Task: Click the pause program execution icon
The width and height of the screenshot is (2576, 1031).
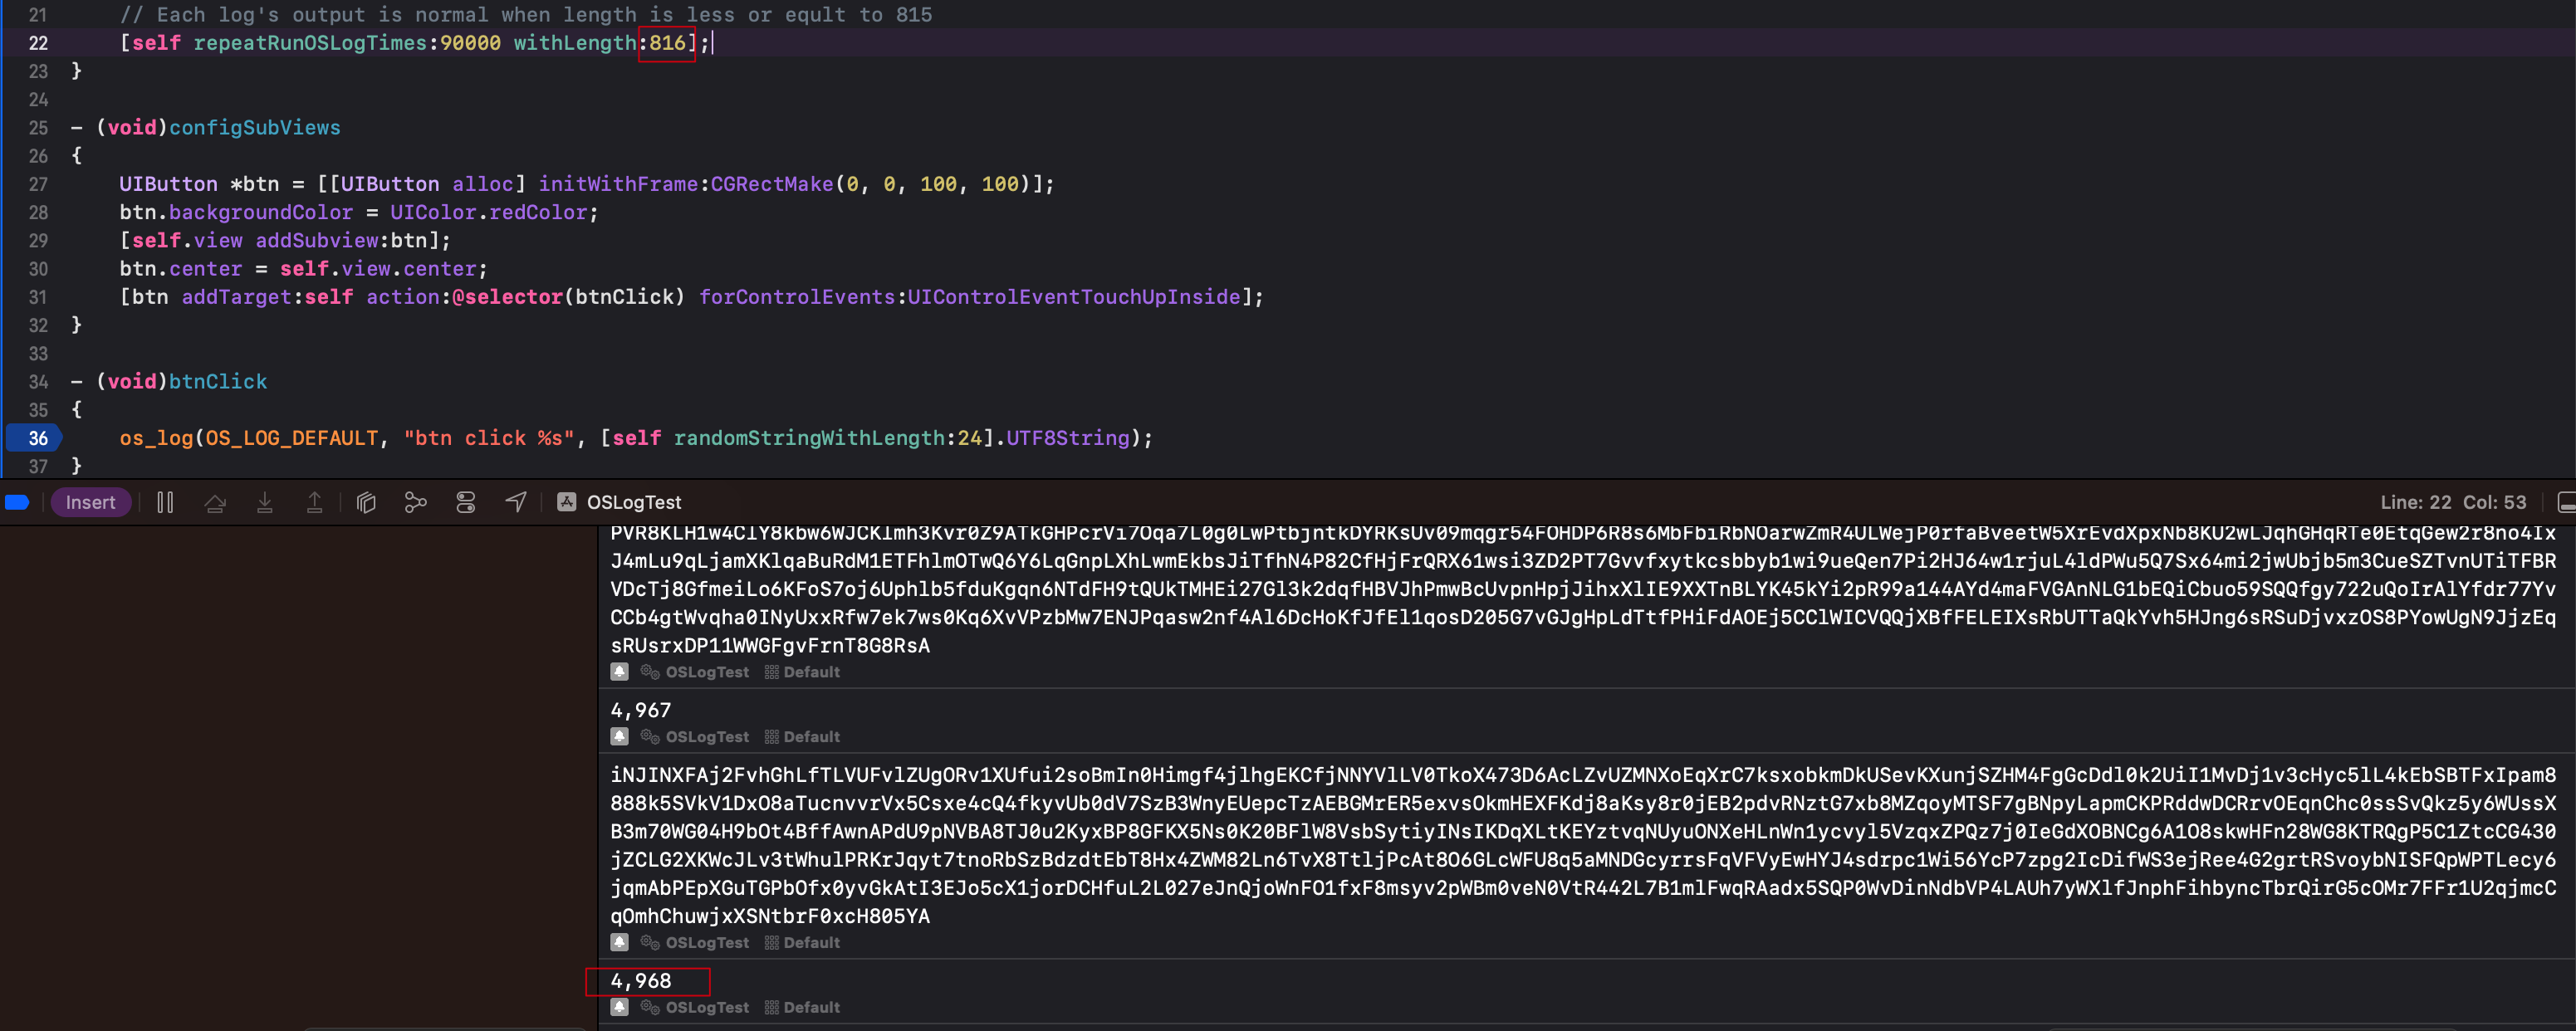Action: click(x=165, y=502)
